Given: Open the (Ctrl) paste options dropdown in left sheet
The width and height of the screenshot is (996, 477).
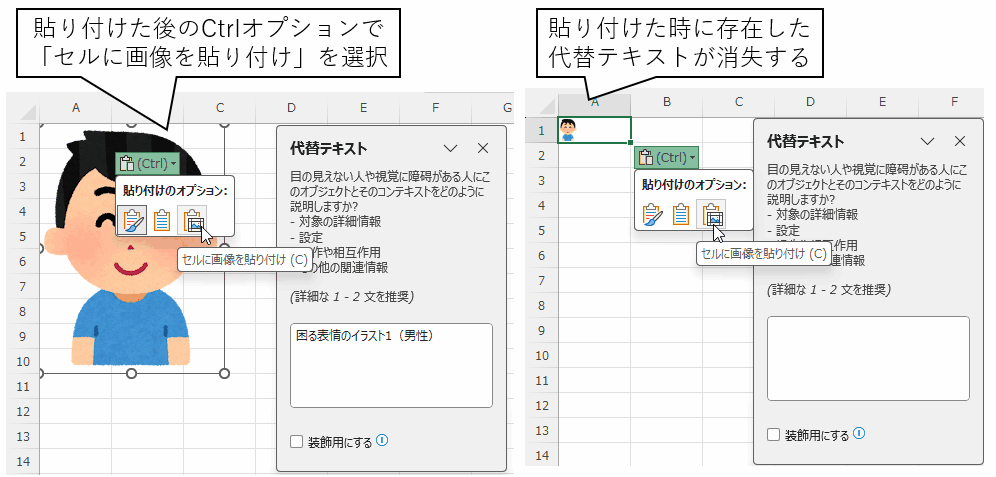Looking at the screenshot, I should [148, 164].
